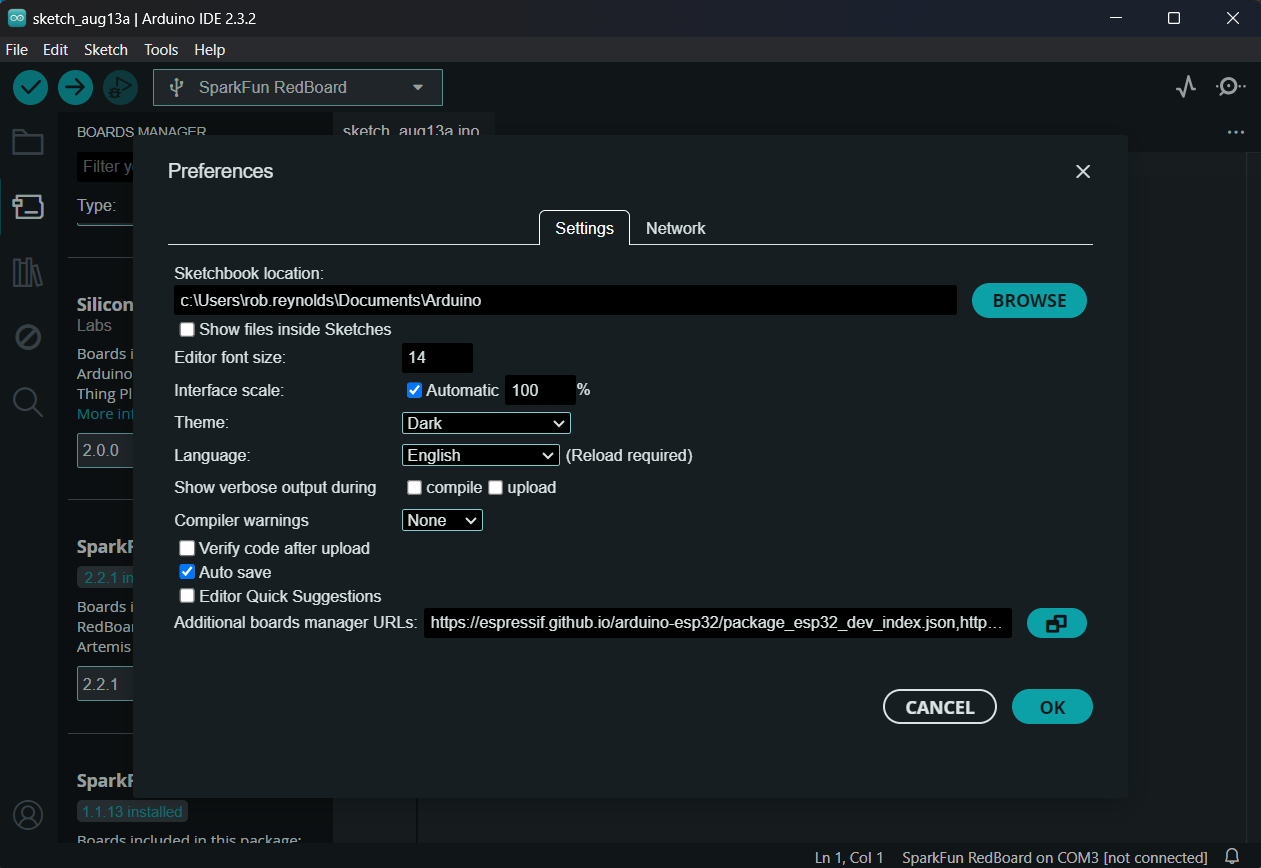
Task: Open the Compiler warnings dropdown
Action: [442, 519]
